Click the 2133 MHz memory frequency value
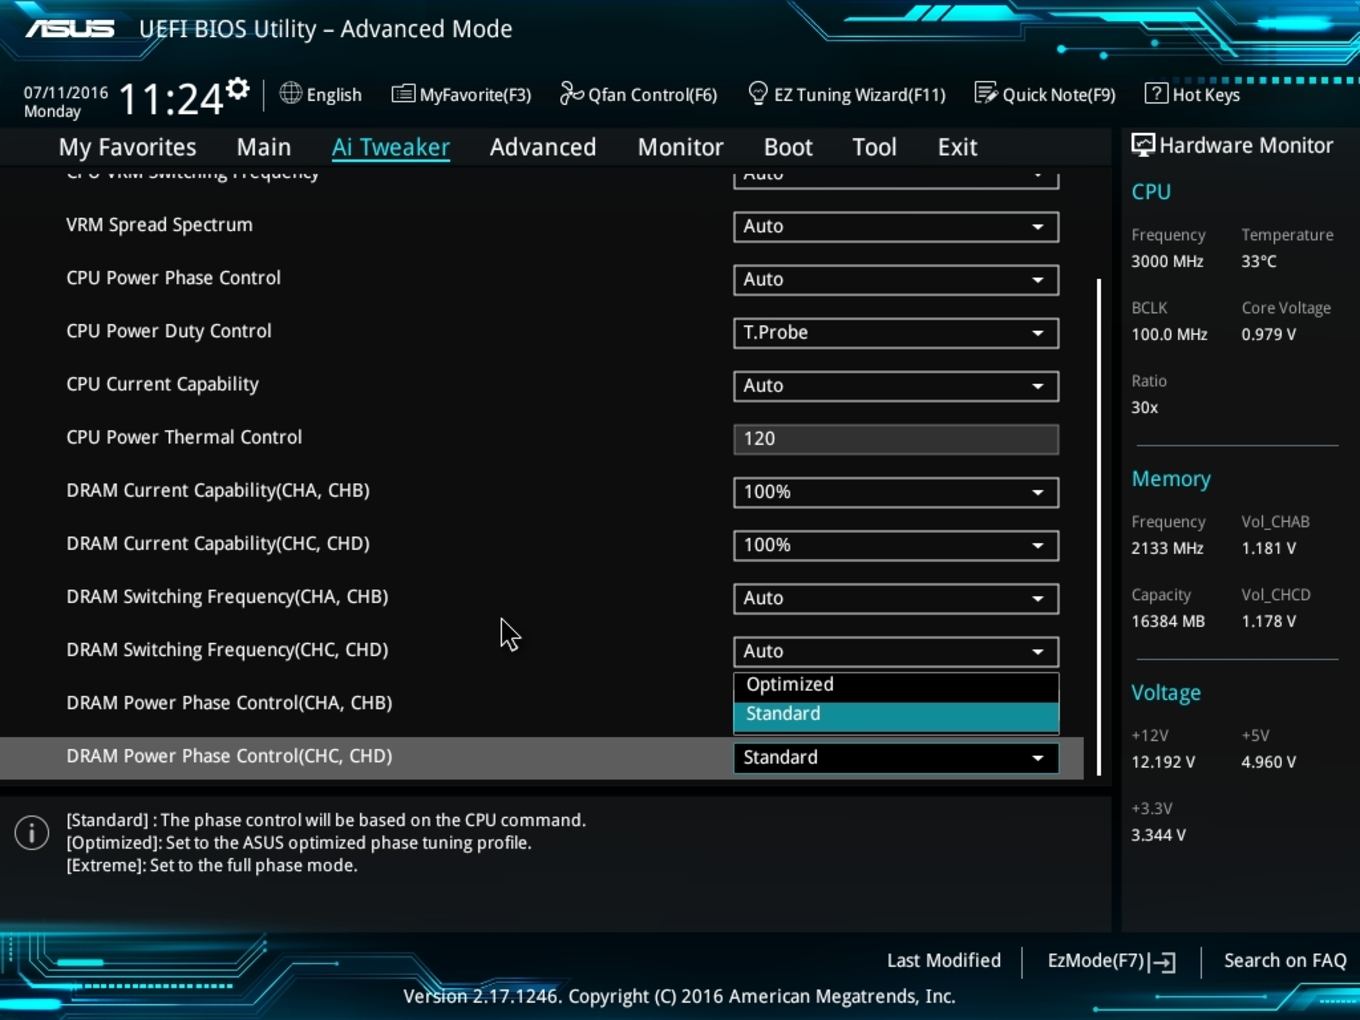Image resolution: width=1360 pixels, height=1020 pixels. click(1167, 548)
